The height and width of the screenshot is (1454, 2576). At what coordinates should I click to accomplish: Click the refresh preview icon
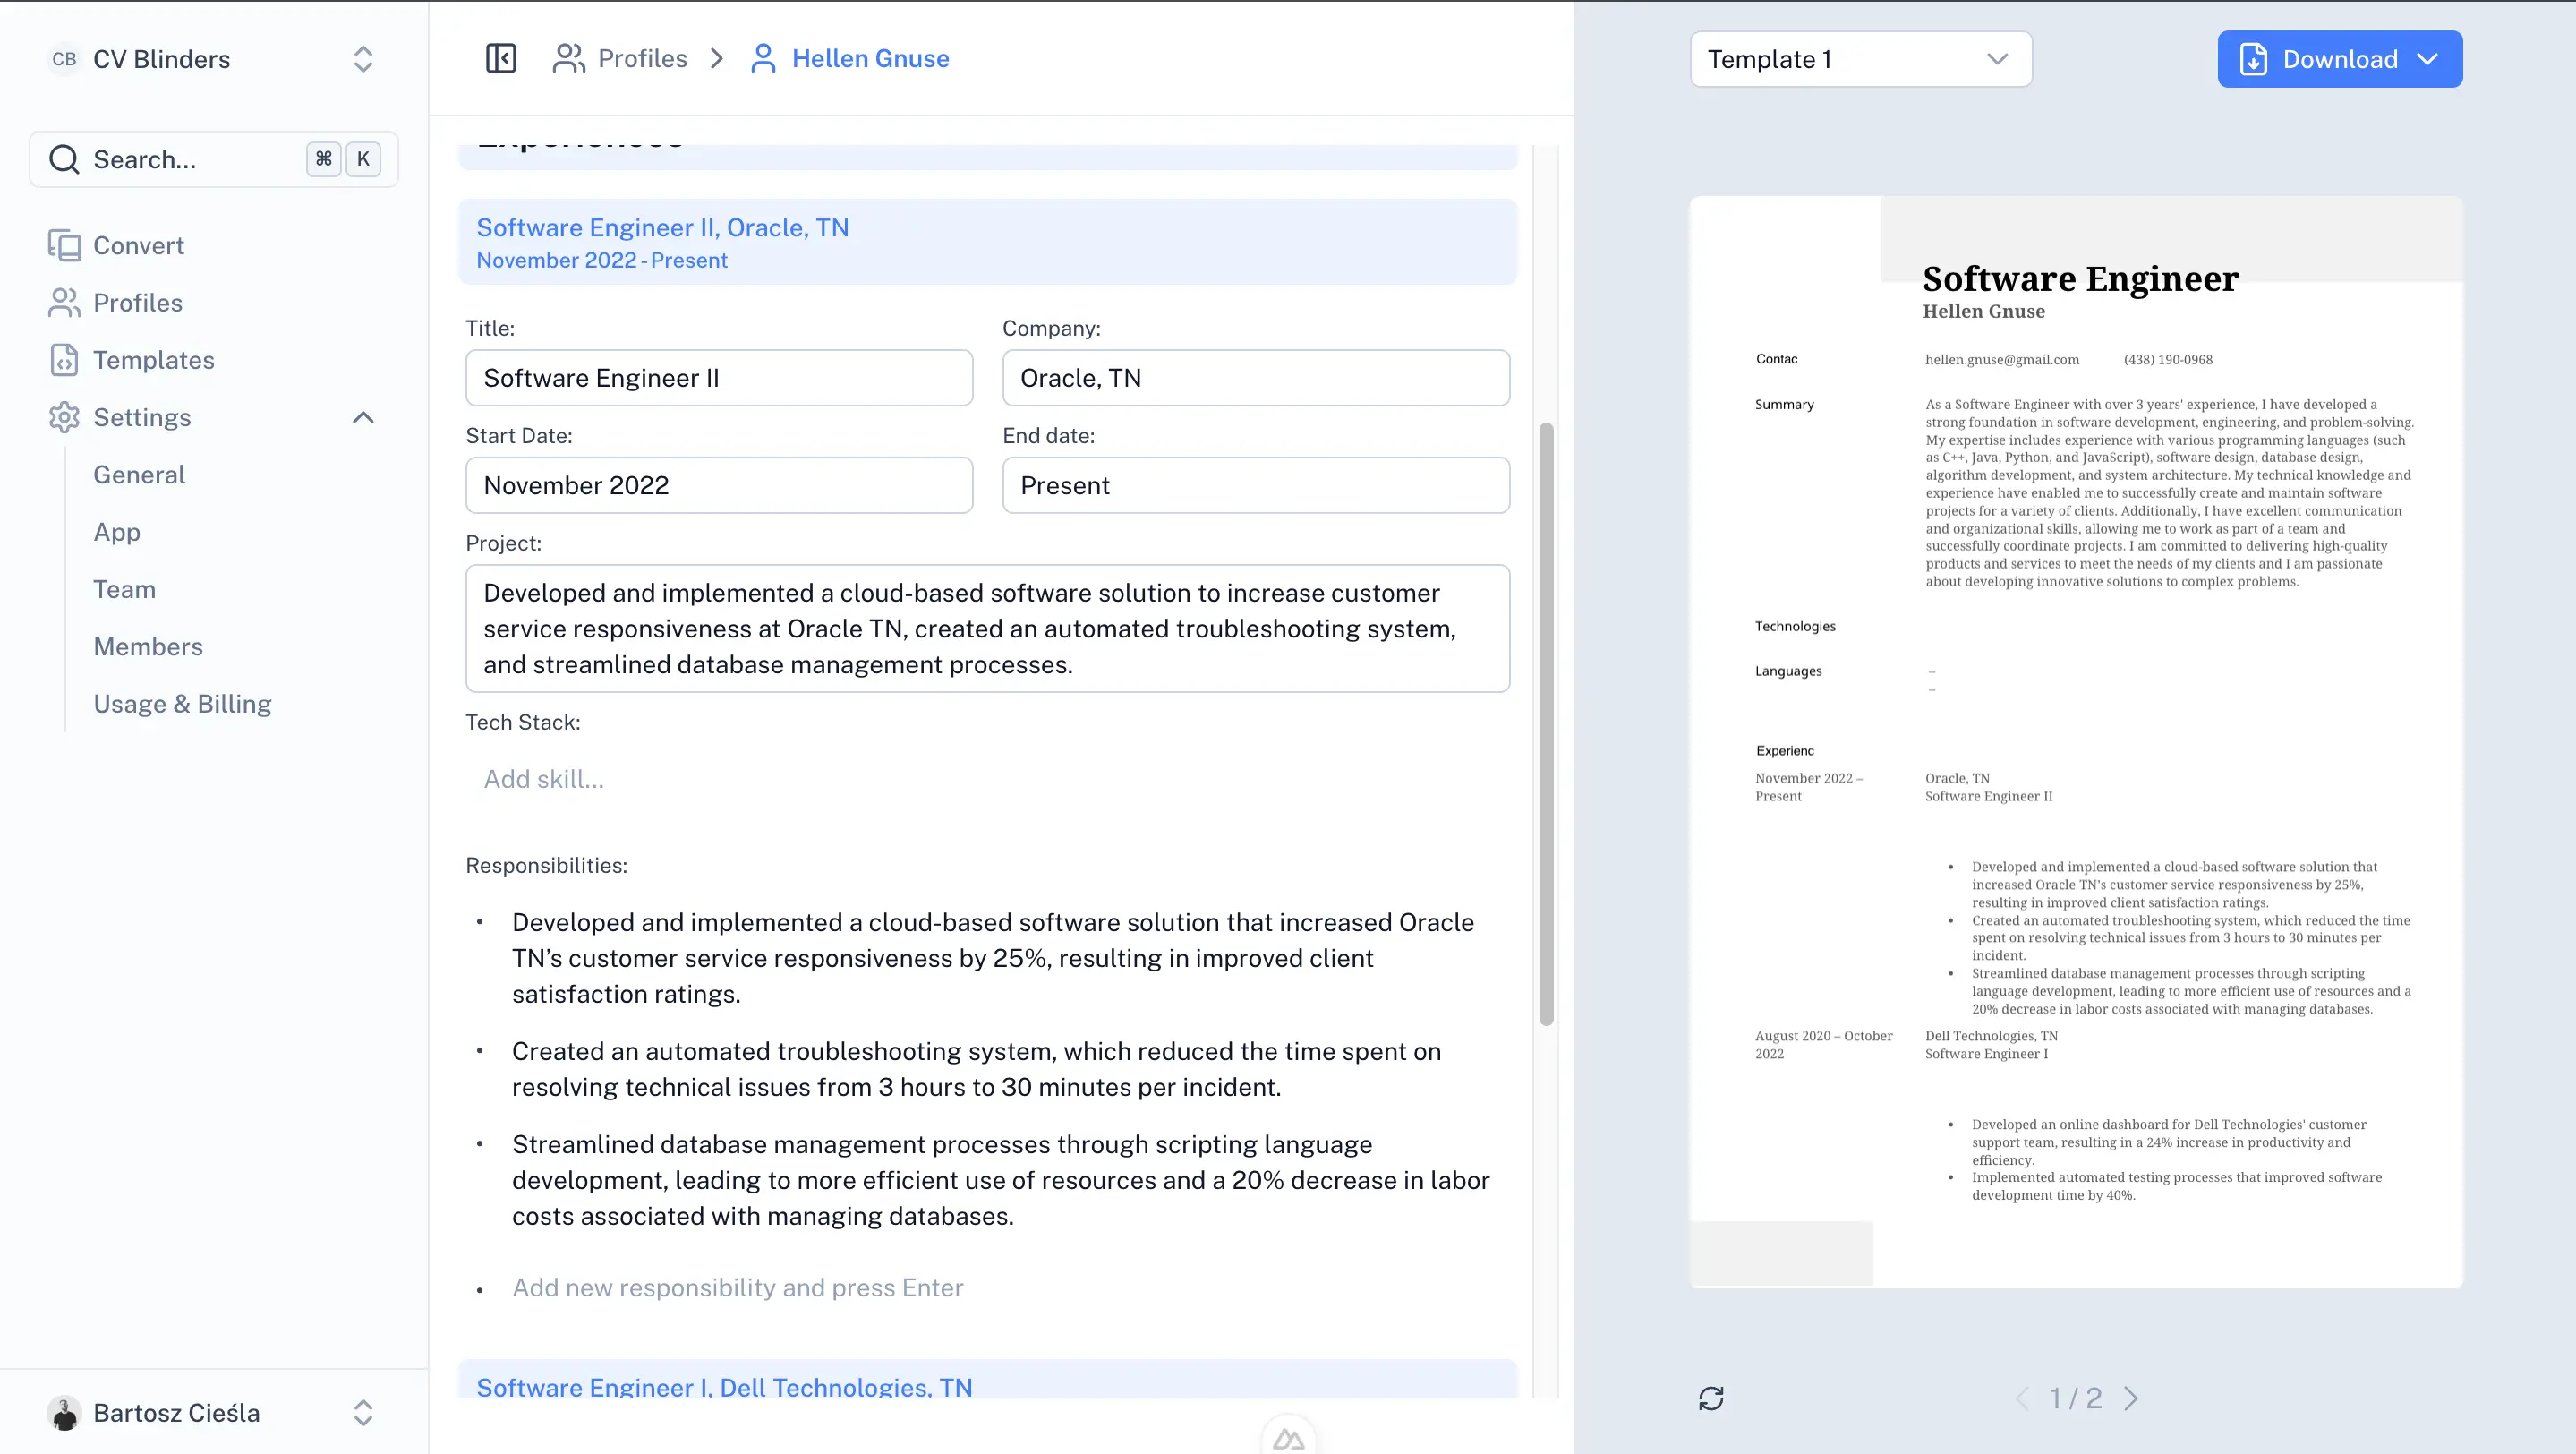pos(1711,1398)
